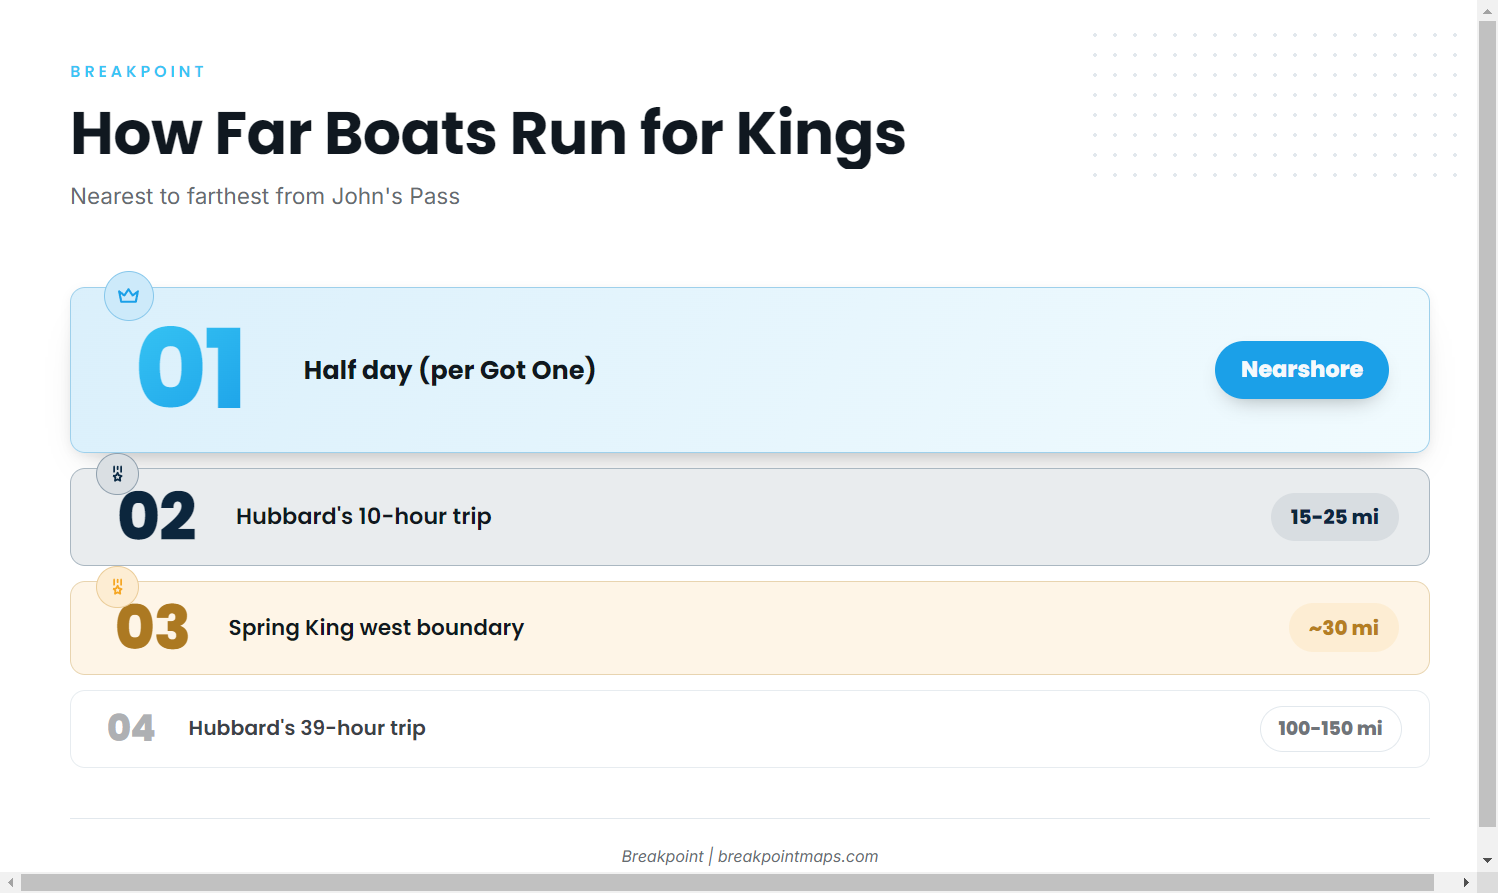Screen dimensions: 1498x893
Task: Click the 100-150 mi distance pill
Action: 1331,729
